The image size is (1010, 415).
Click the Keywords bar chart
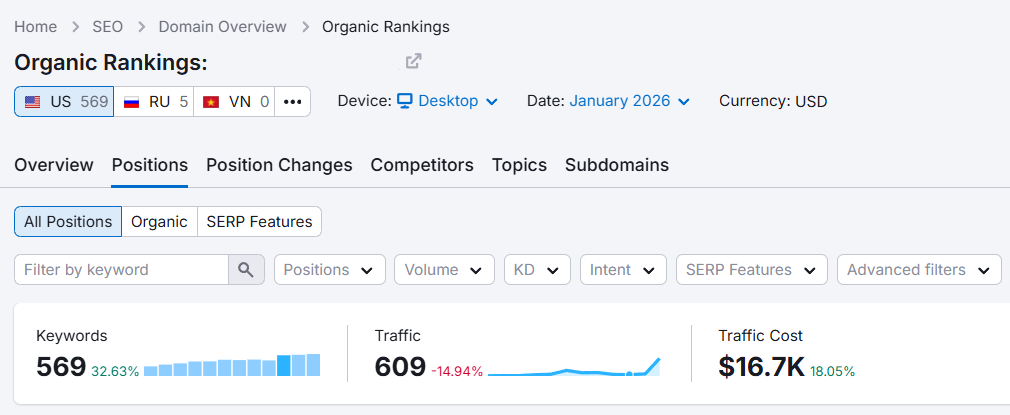(232, 365)
